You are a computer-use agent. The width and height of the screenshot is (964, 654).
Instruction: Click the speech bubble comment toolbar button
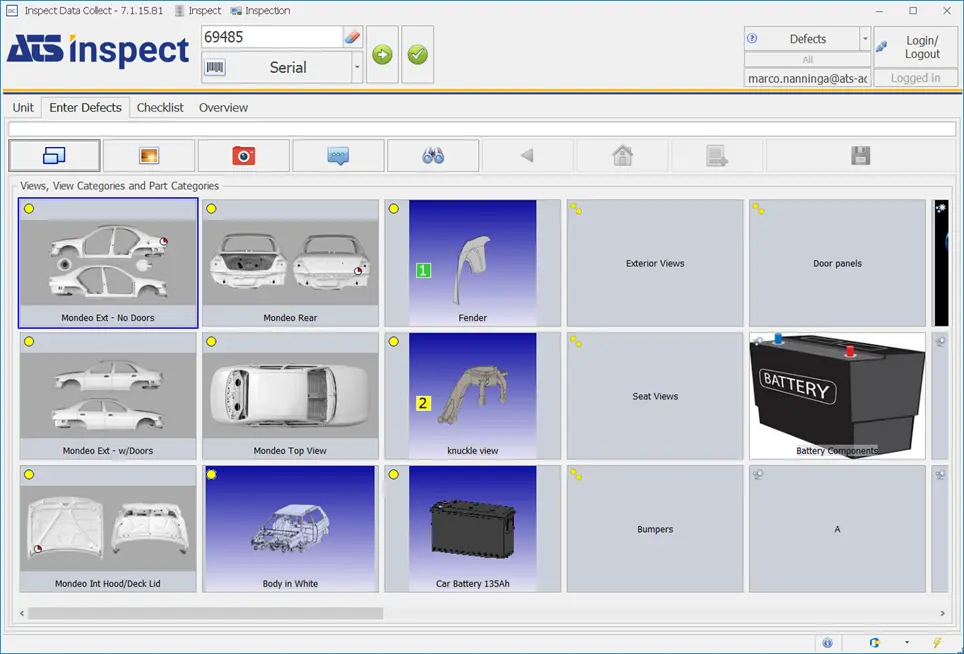(x=338, y=156)
